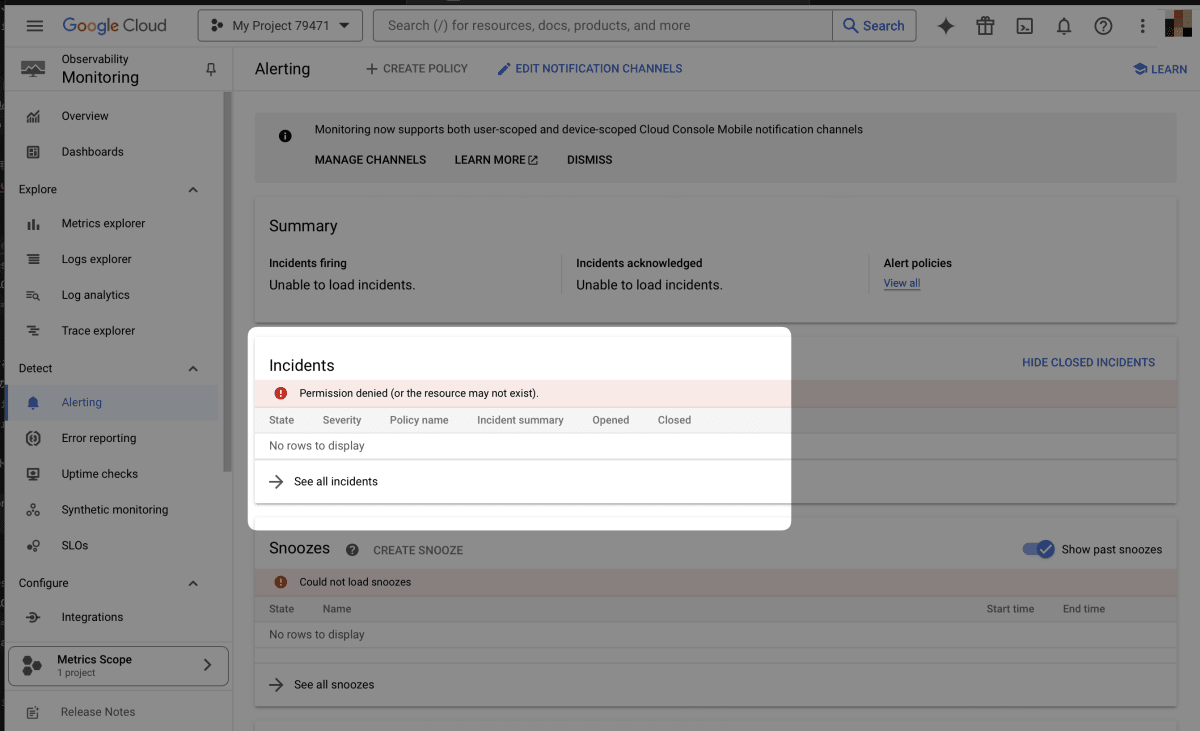
Task: Toggle Show past snoozes switch
Action: tap(1039, 549)
